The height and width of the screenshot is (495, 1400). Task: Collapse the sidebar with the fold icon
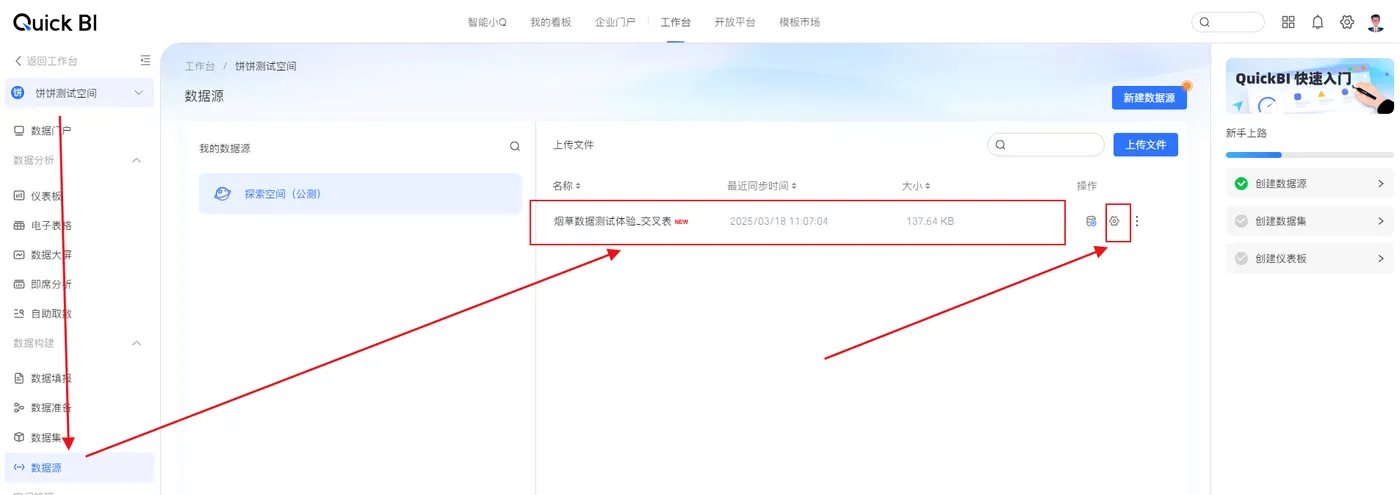coord(146,61)
